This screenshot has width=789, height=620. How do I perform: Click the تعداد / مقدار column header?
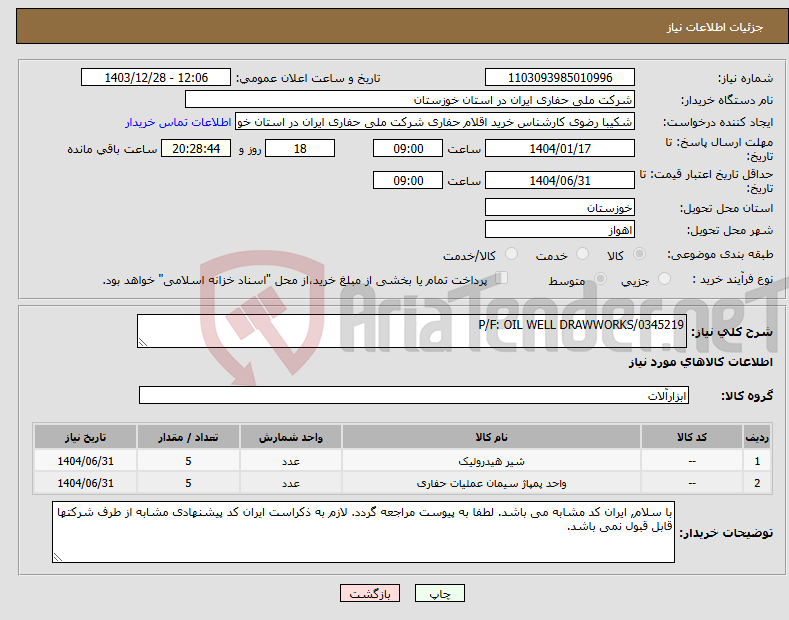tap(188, 437)
